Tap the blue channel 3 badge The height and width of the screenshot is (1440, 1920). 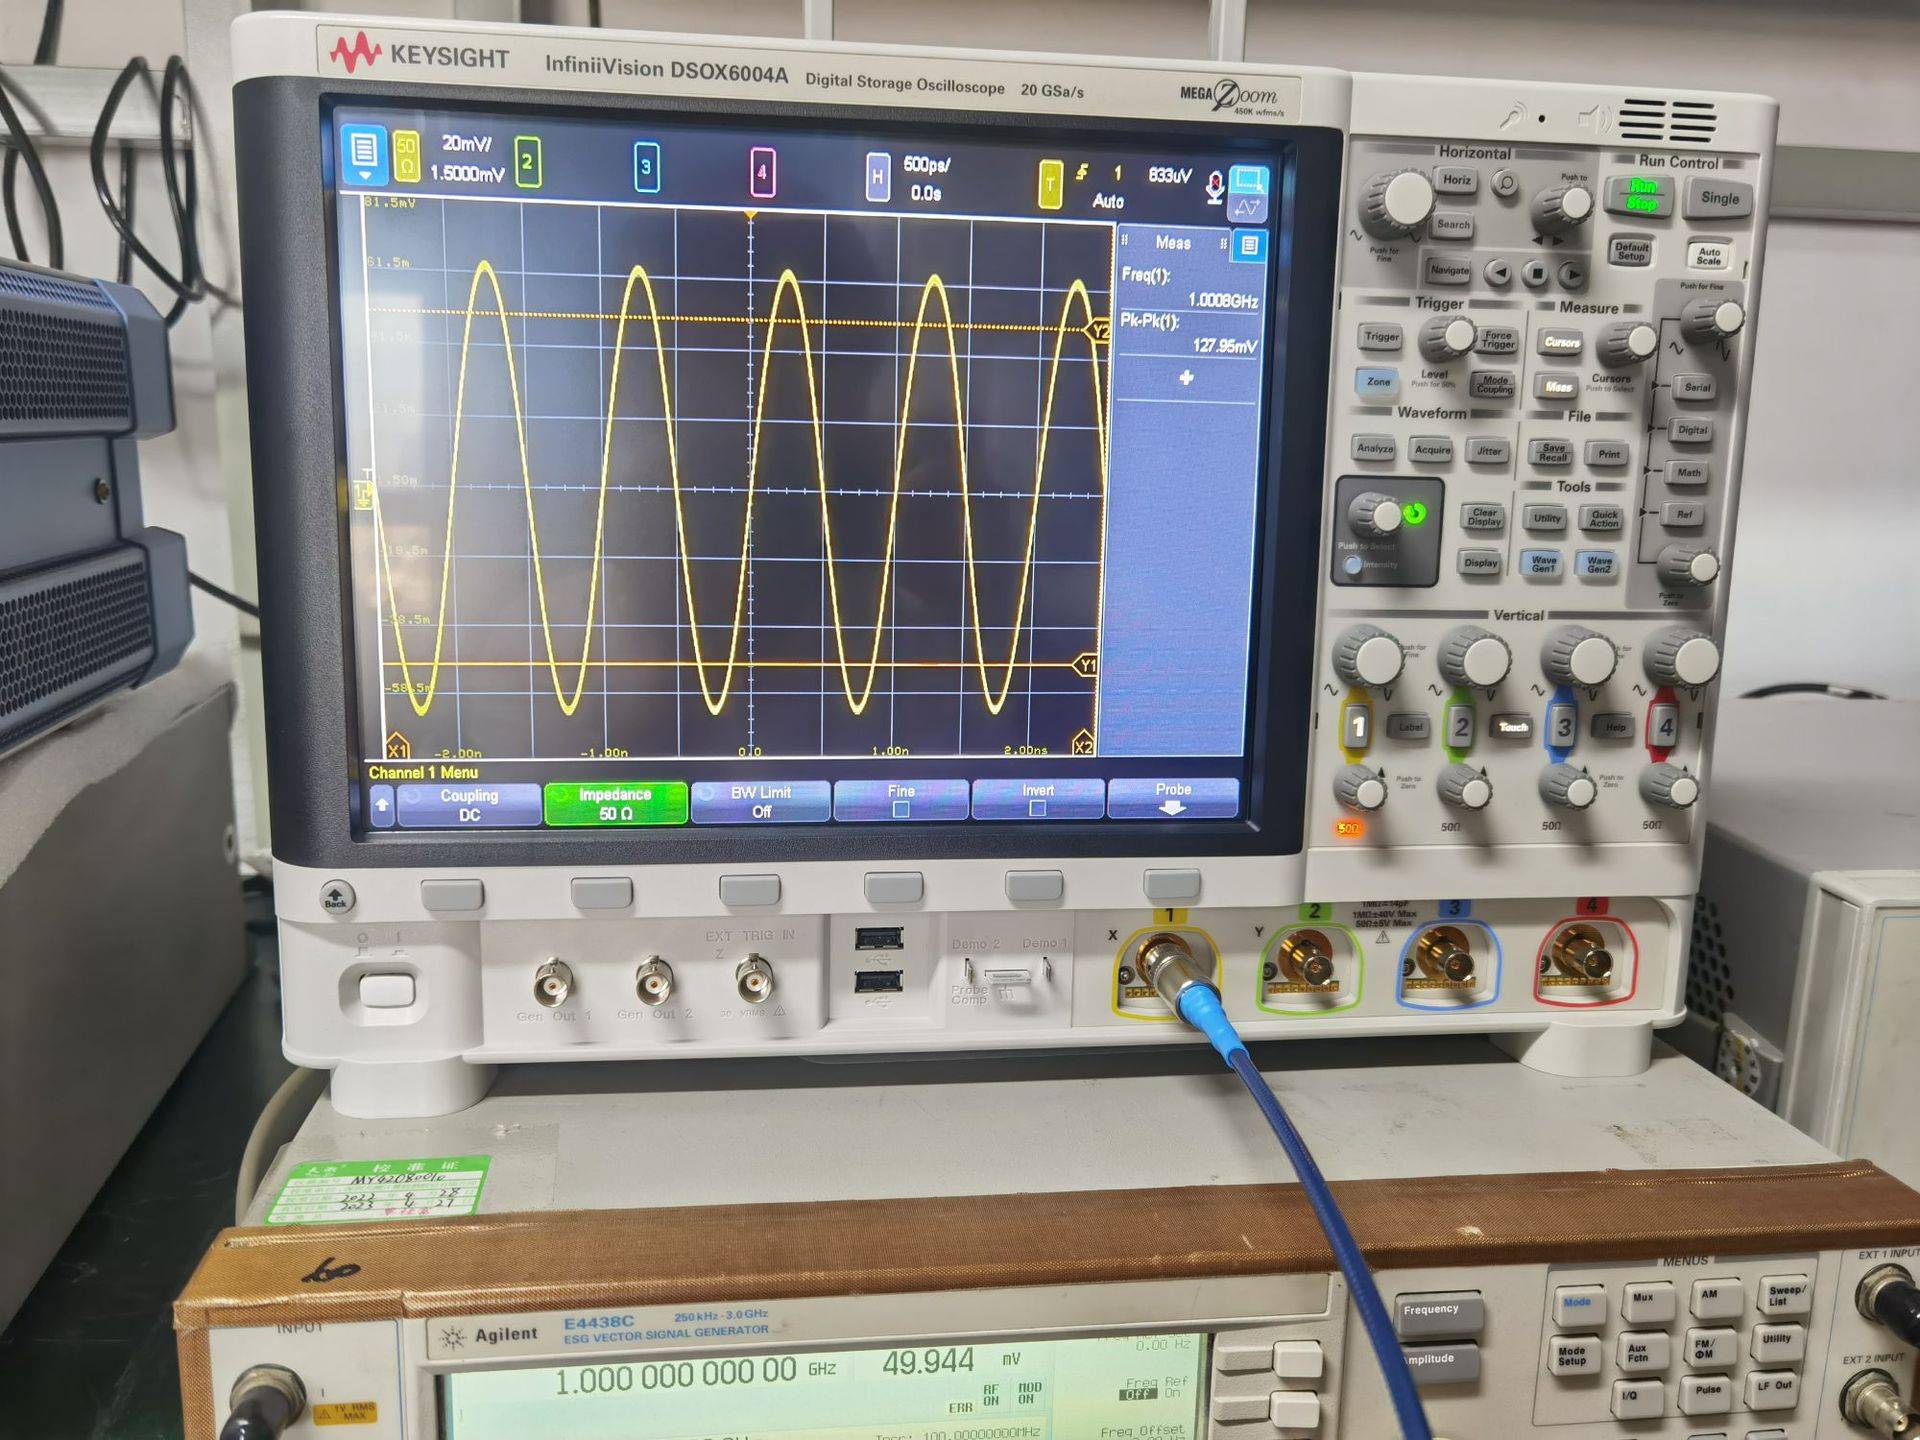pyautogui.click(x=646, y=167)
